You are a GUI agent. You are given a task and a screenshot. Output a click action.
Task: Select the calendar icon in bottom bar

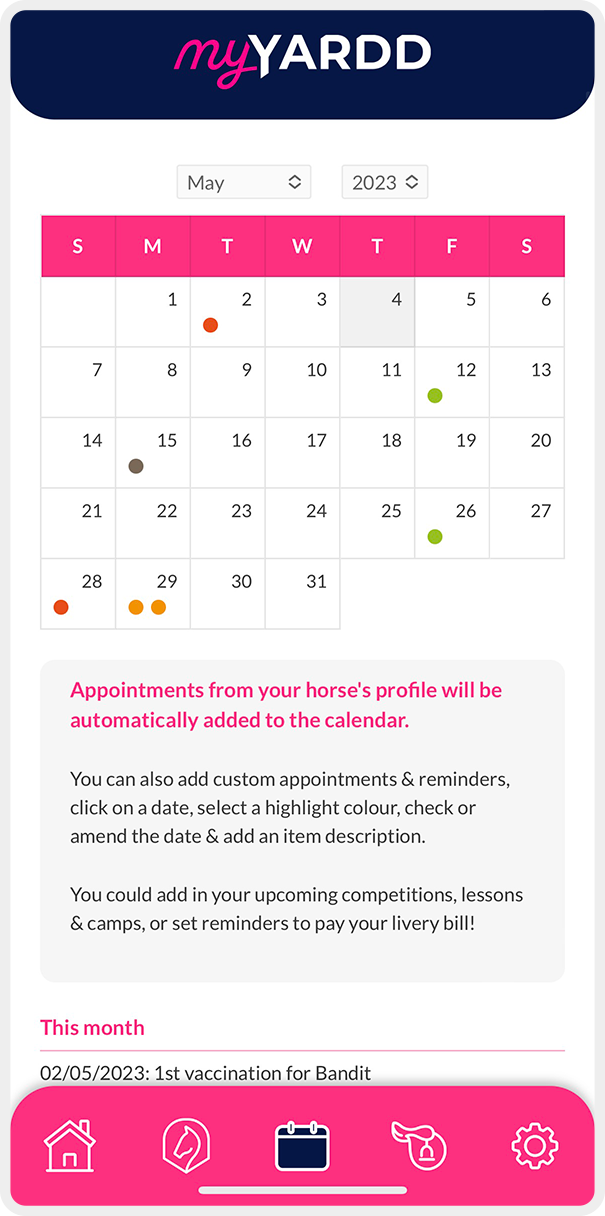302,1146
